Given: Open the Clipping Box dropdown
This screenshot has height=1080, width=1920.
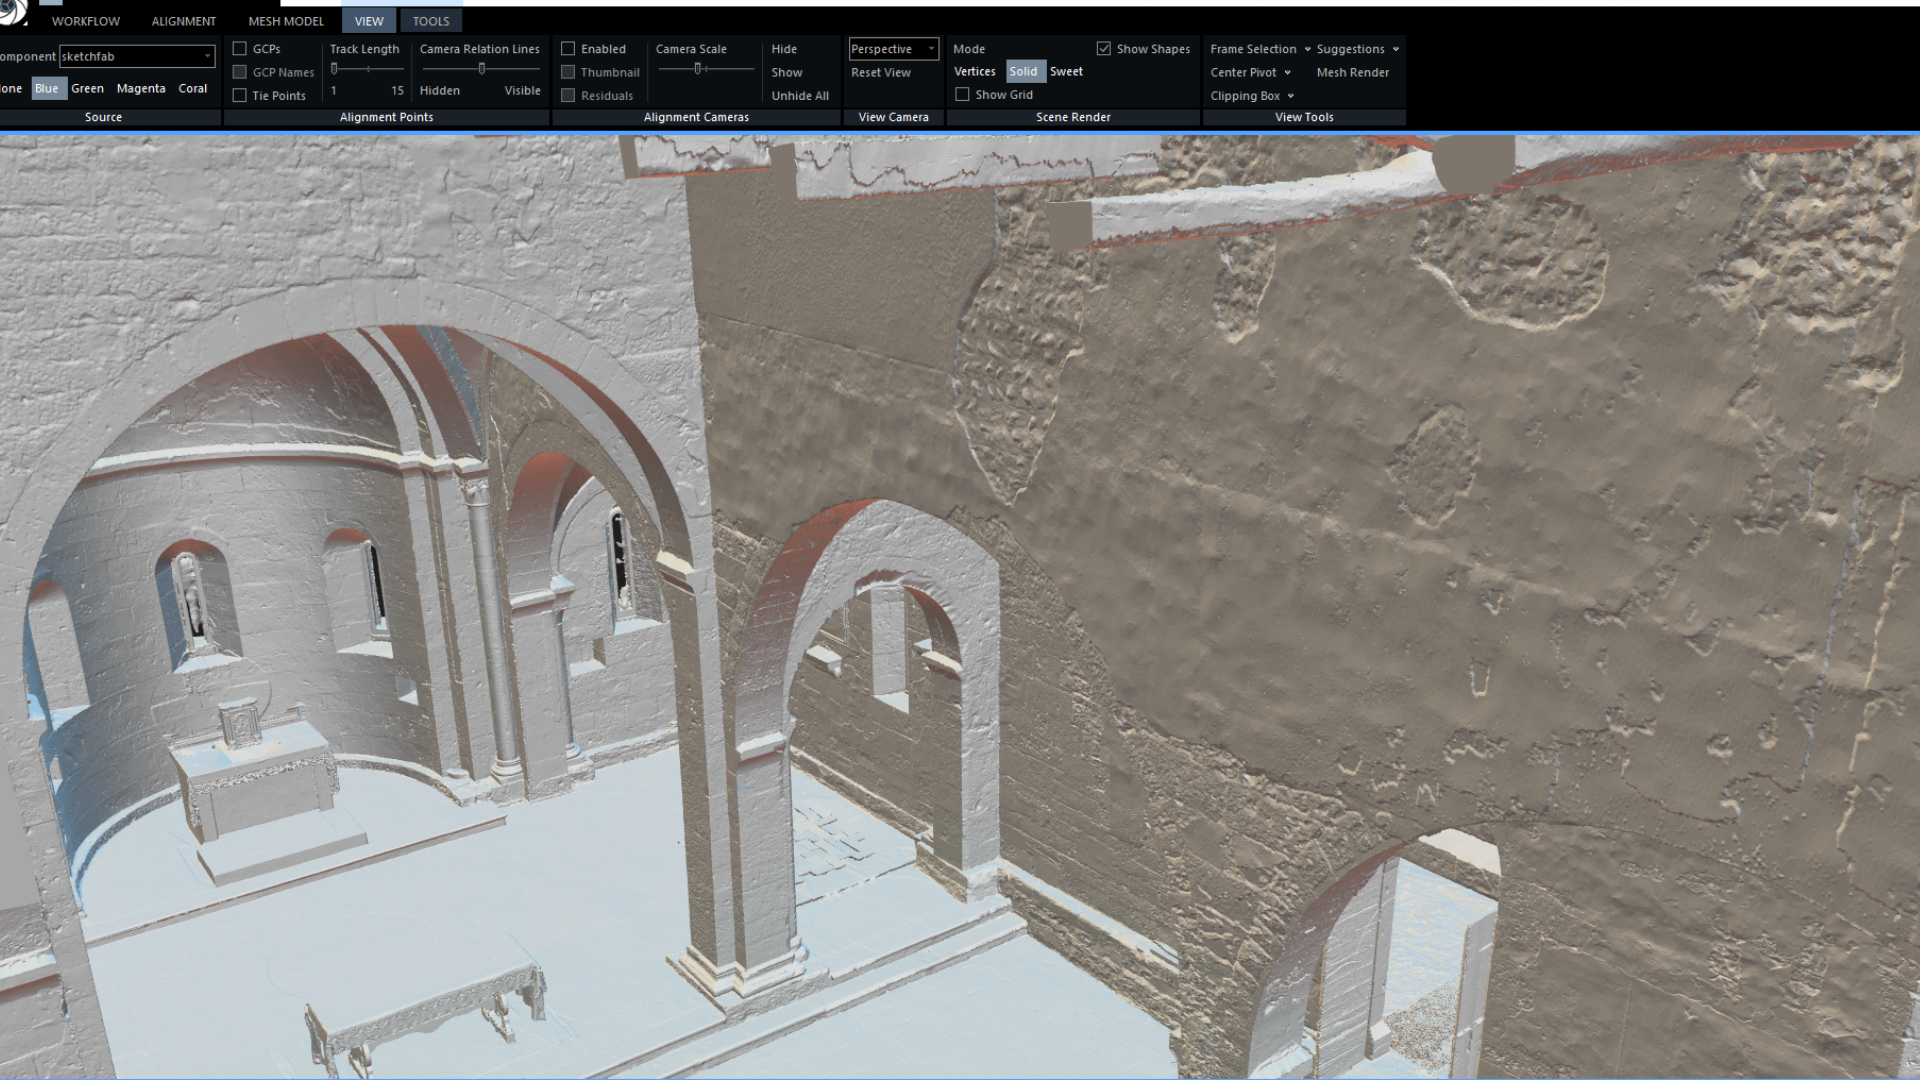Looking at the screenshot, I should [x=1291, y=96].
